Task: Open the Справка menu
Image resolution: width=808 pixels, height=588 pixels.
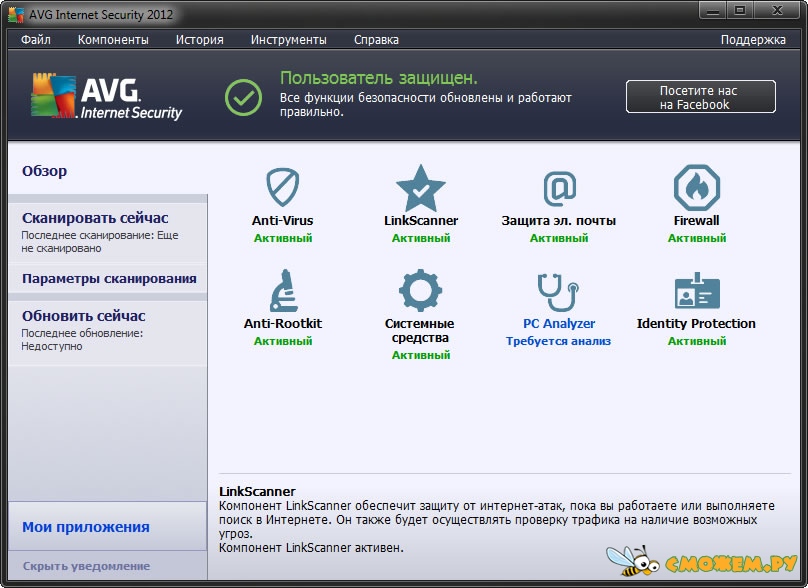Action: (376, 40)
